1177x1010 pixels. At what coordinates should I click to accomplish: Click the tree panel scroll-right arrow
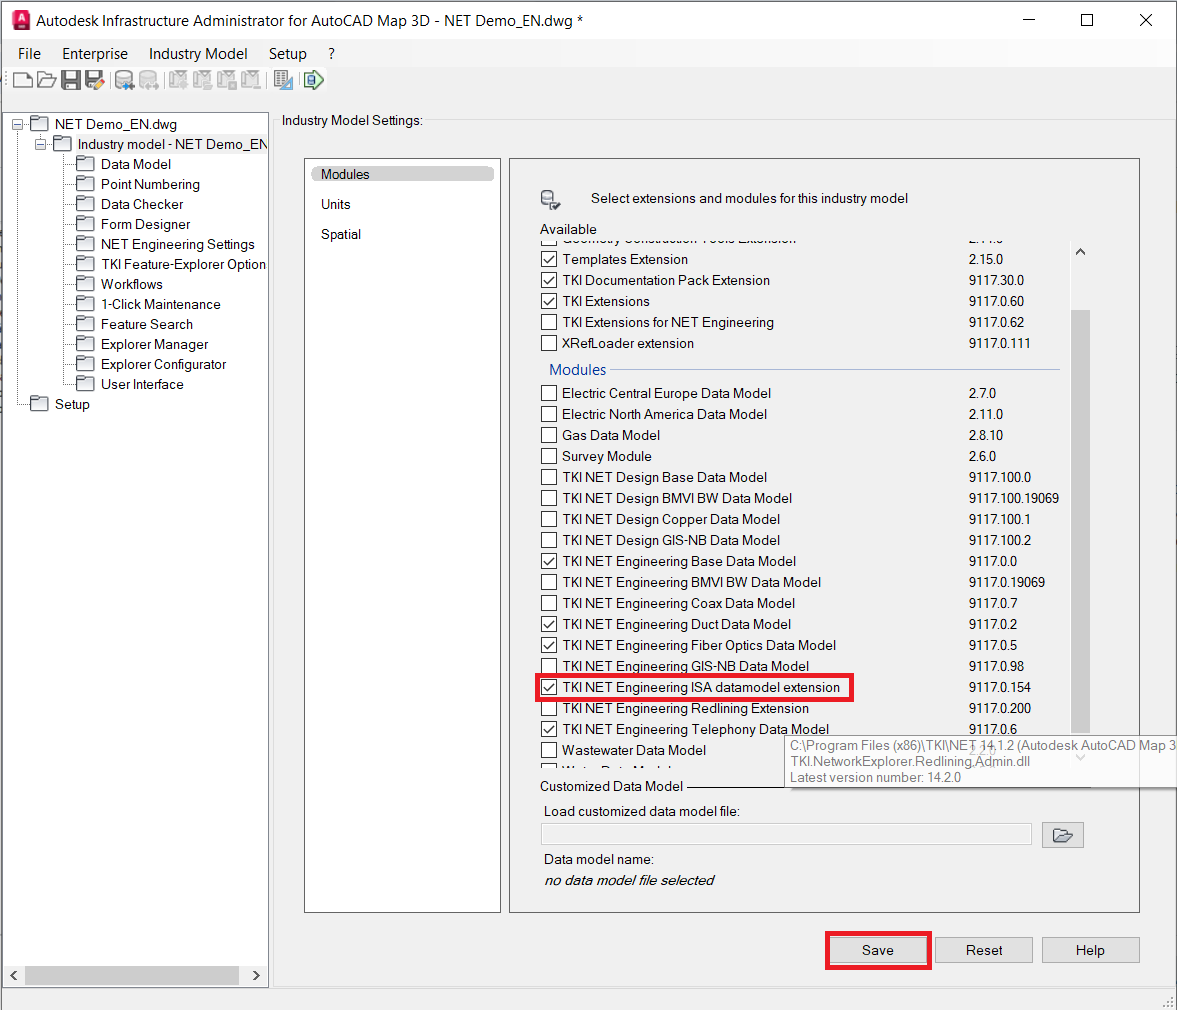click(x=256, y=975)
